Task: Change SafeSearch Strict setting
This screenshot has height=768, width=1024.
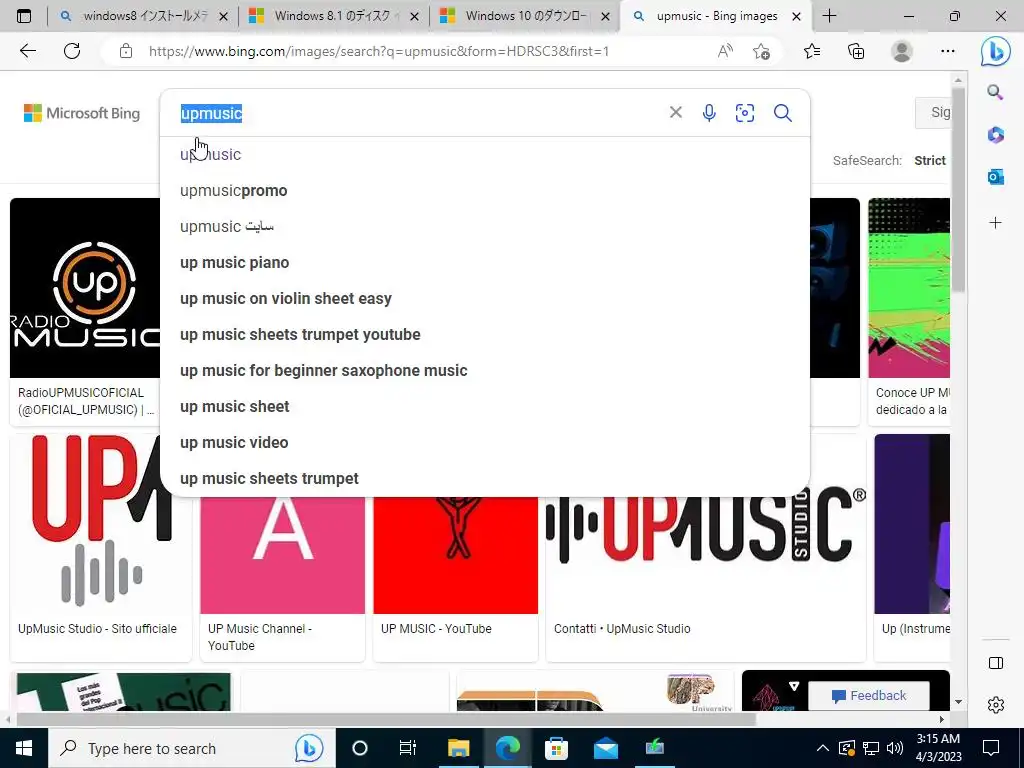Action: 929,161
